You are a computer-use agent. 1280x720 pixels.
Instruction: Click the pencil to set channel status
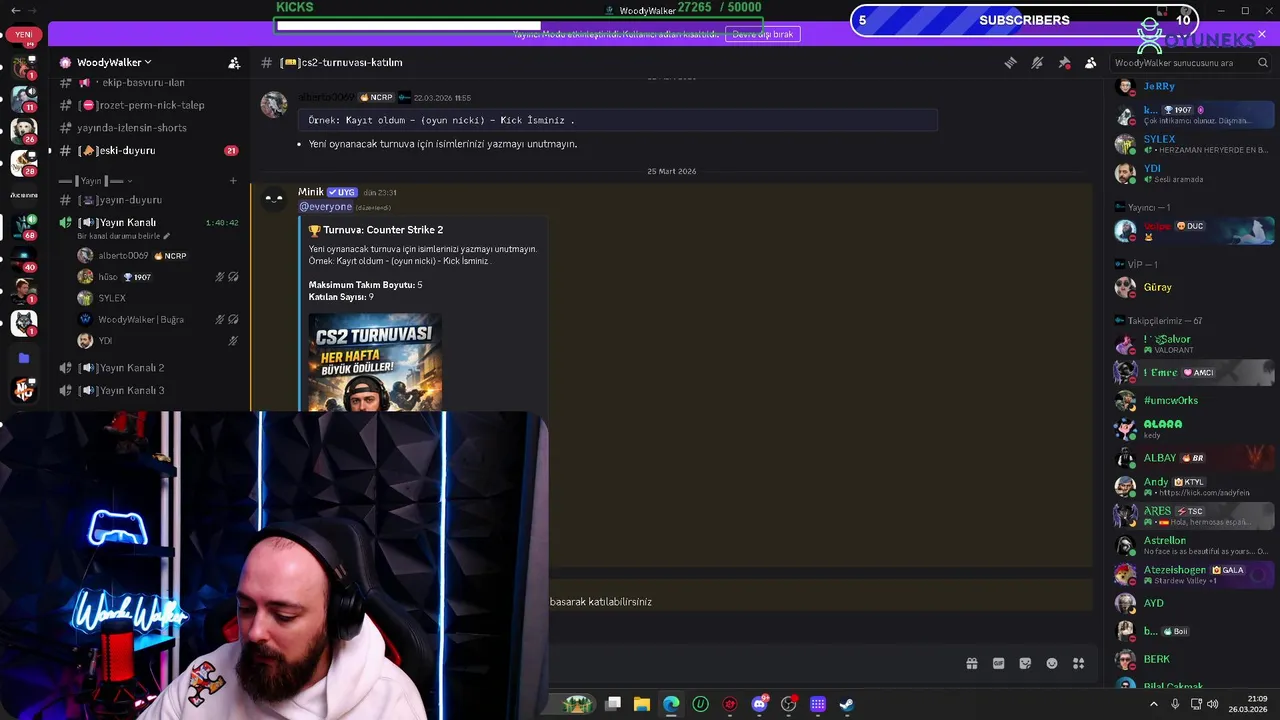[167, 236]
